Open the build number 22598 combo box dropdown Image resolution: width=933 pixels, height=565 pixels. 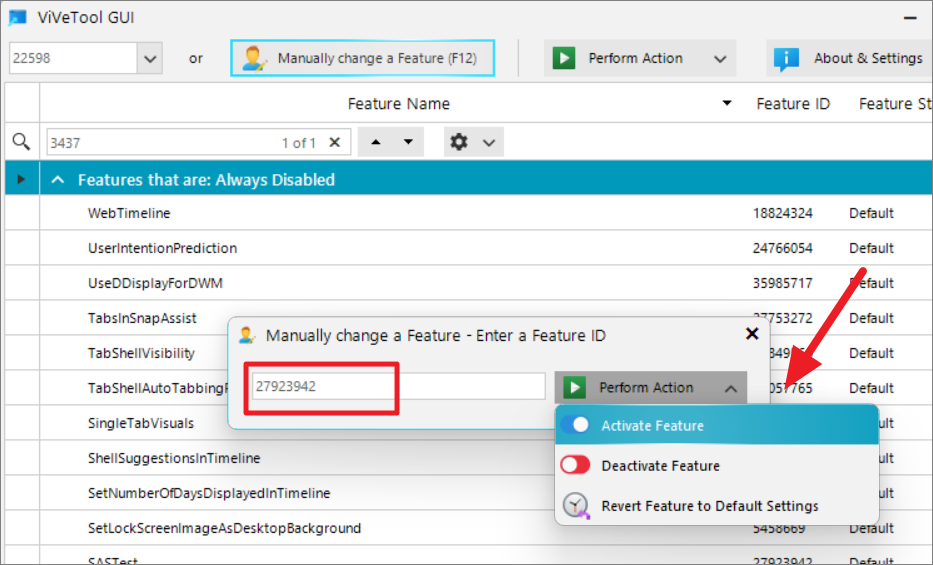(x=150, y=58)
